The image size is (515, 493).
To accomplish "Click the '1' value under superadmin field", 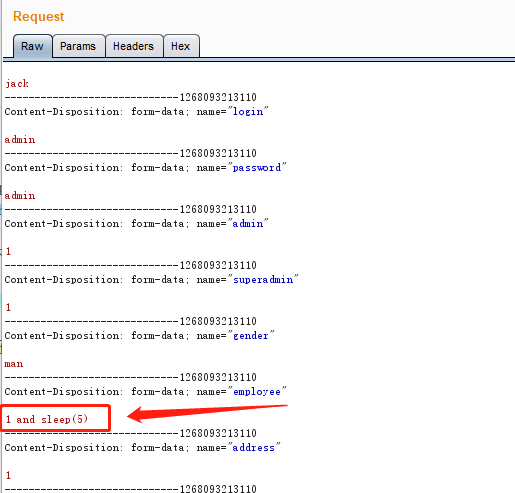I will 8,307.
